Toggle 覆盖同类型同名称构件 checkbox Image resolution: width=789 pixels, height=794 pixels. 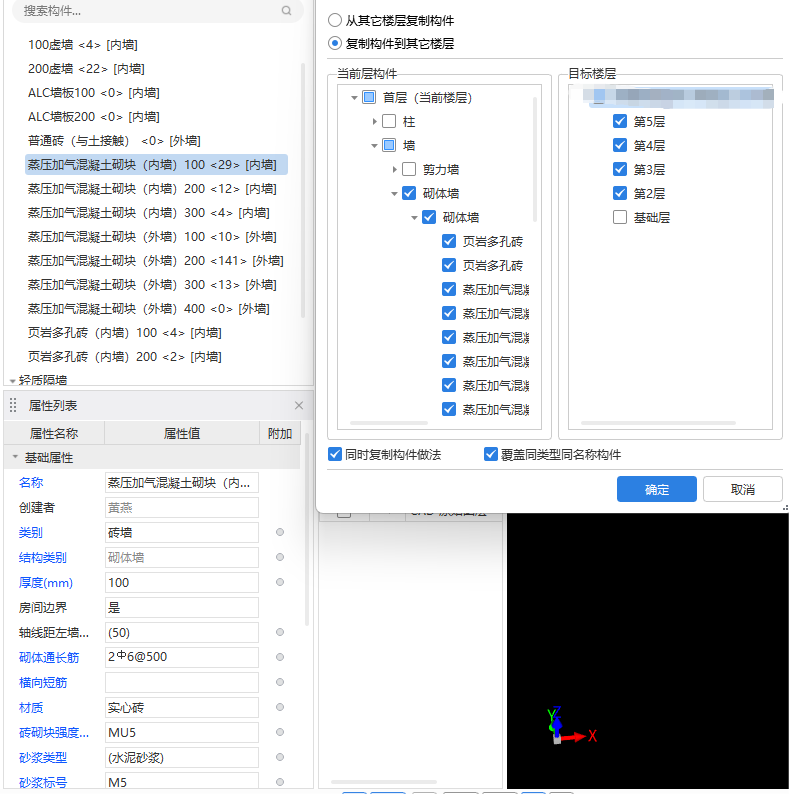491,454
